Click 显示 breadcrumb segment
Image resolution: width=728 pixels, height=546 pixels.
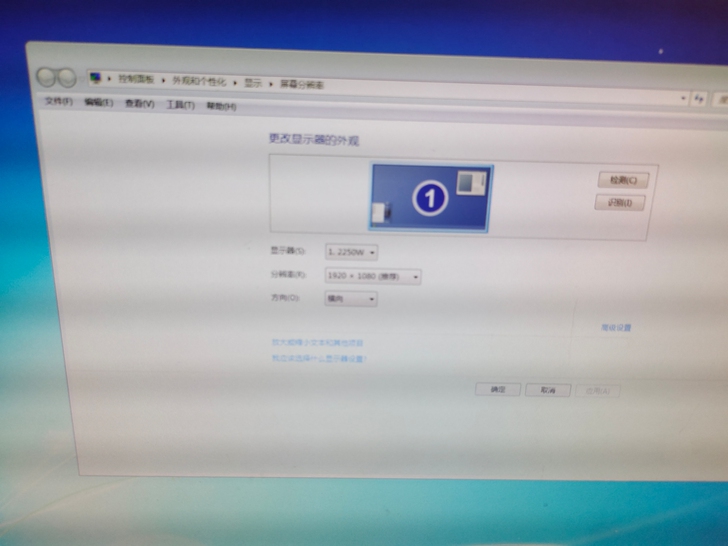253,83
